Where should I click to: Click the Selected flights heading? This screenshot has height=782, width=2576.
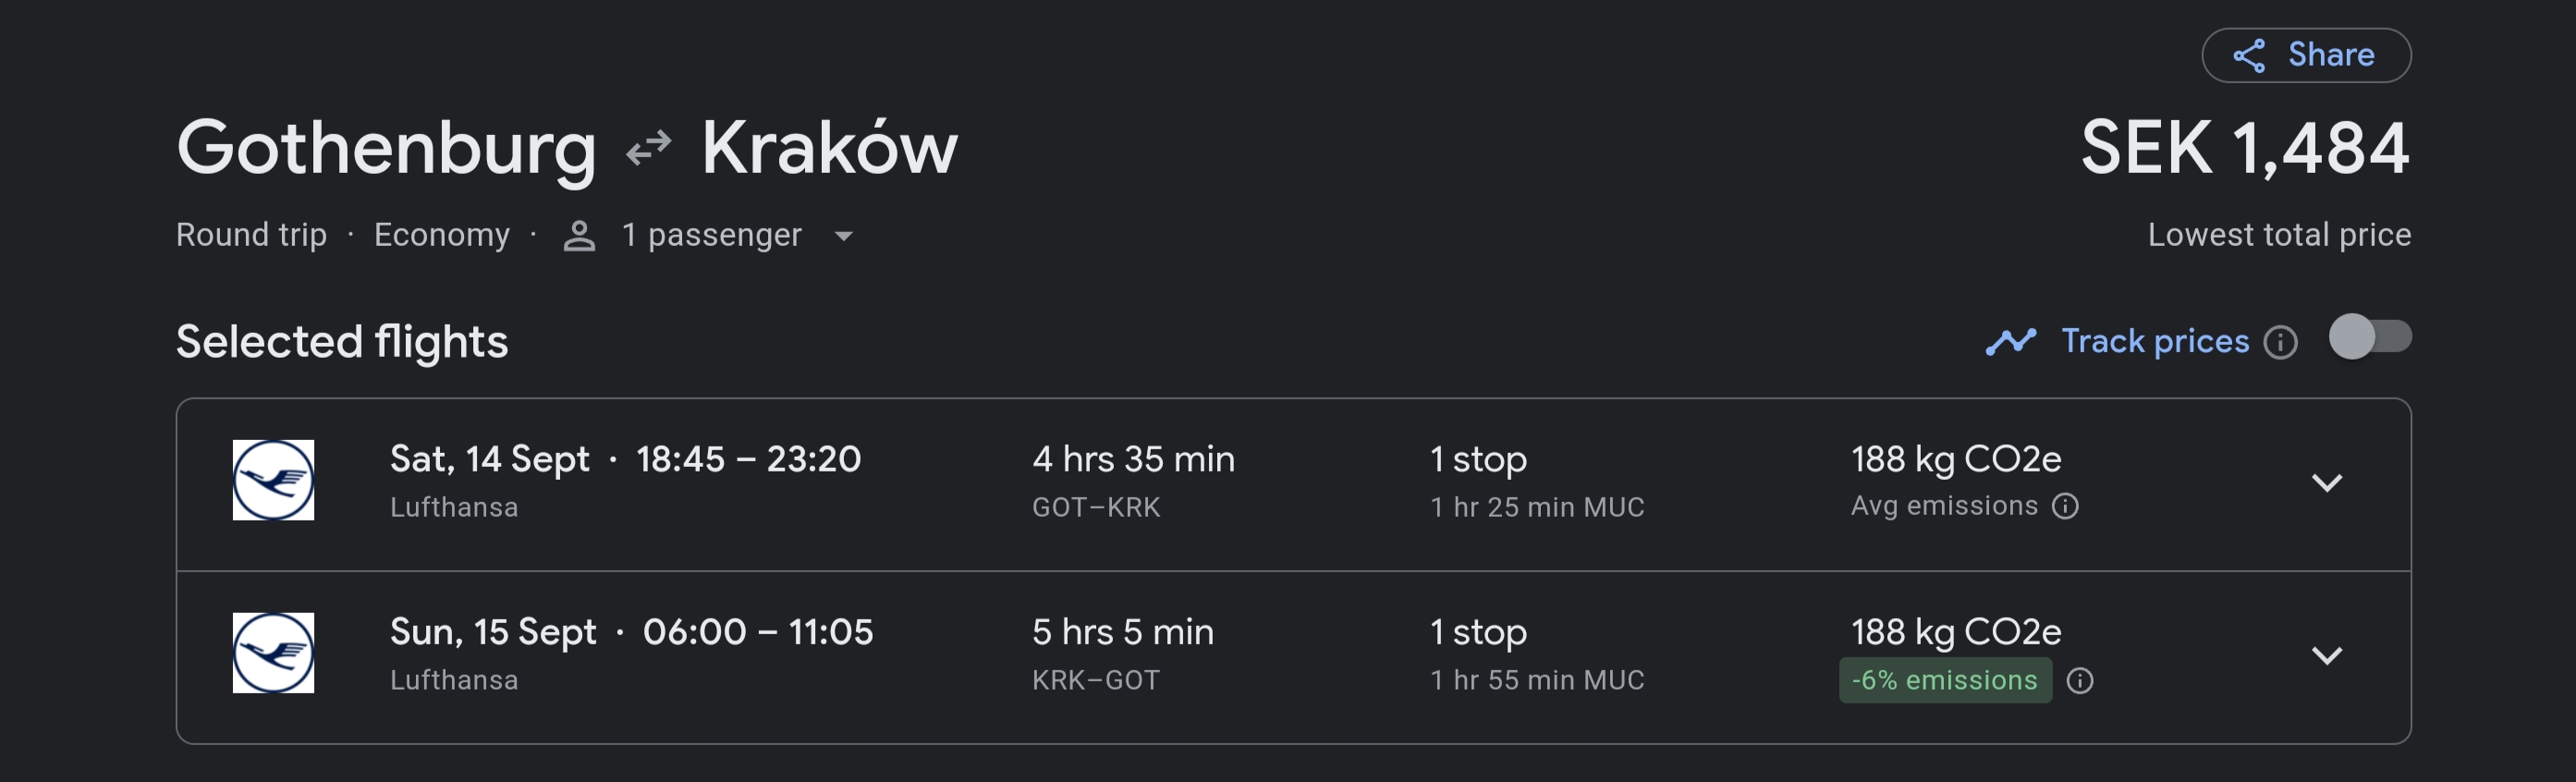point(342,342)
